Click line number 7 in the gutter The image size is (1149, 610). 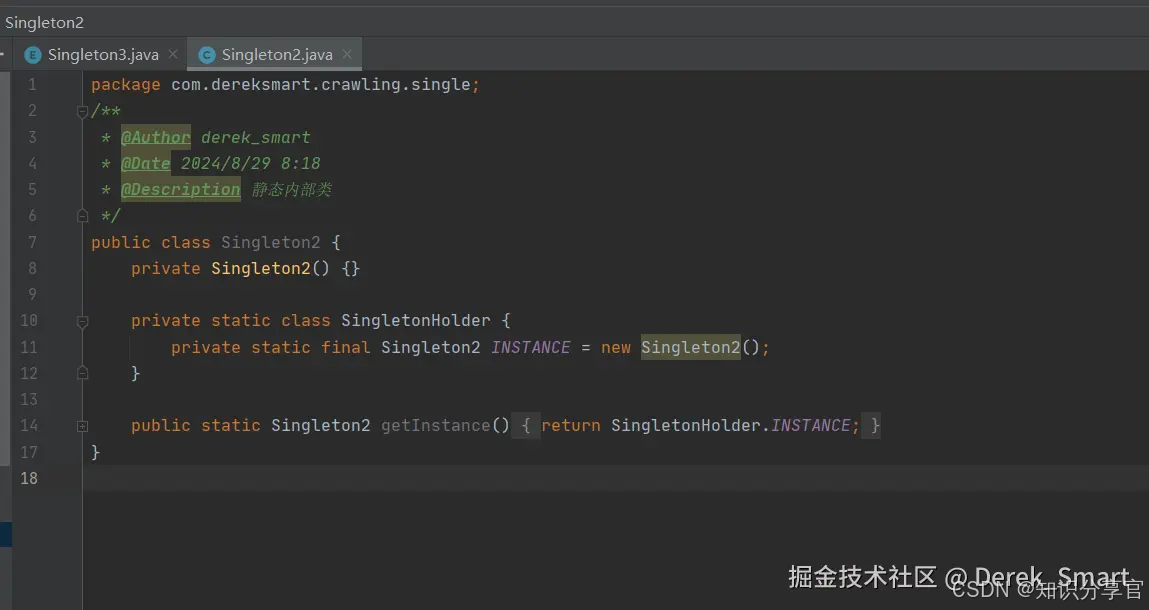(32, 242)
